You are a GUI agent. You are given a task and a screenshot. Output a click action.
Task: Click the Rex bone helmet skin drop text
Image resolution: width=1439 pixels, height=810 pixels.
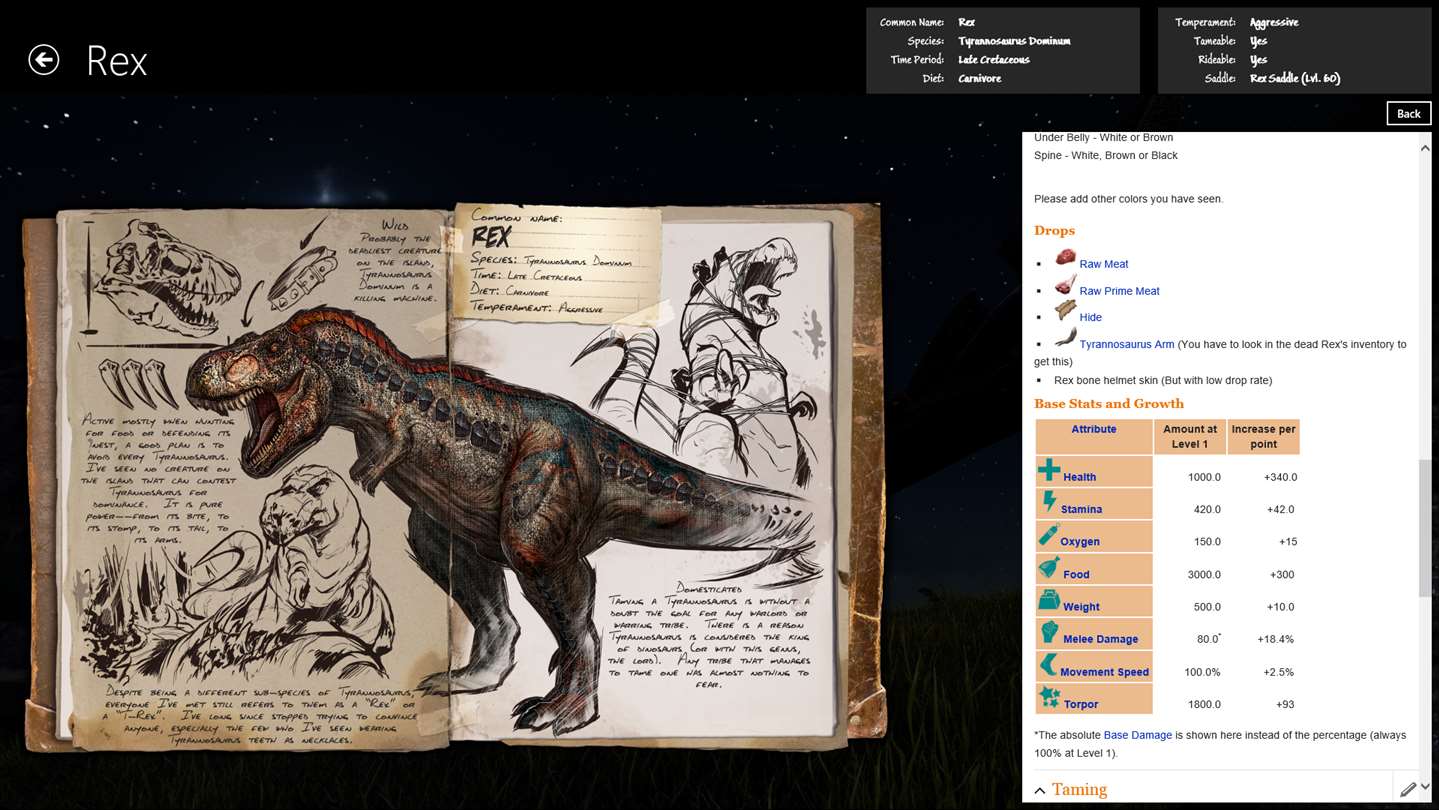point(1163,380)
